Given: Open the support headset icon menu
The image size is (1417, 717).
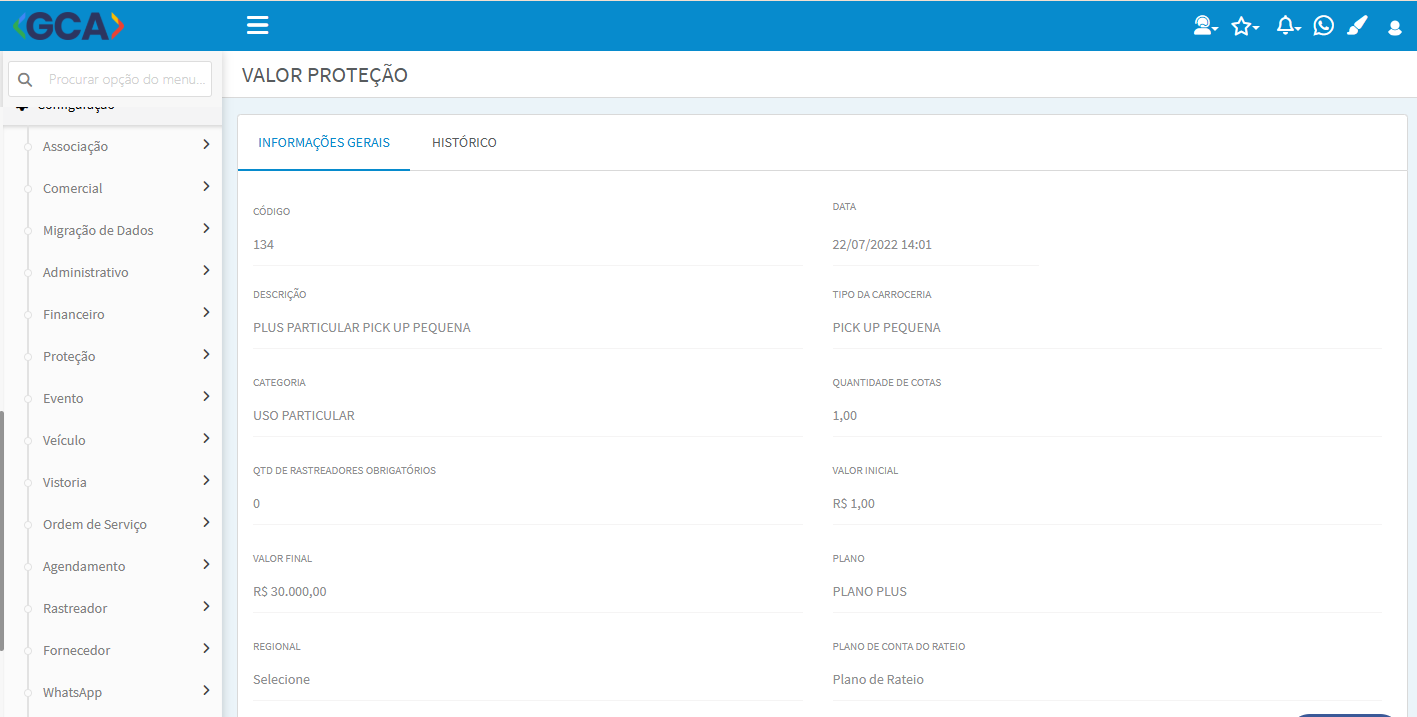Looking at the screenshot, I should 1205,26.
